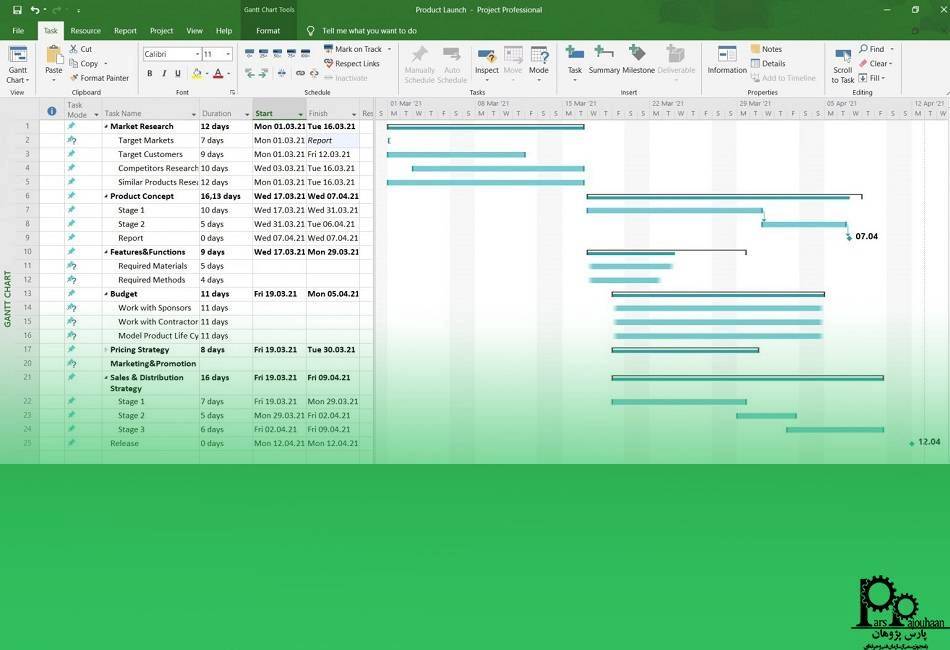Click the 07.04 milestone on the Gantt chart
Viewport: 950px width, 650px height.
click(x=849, y=237)
